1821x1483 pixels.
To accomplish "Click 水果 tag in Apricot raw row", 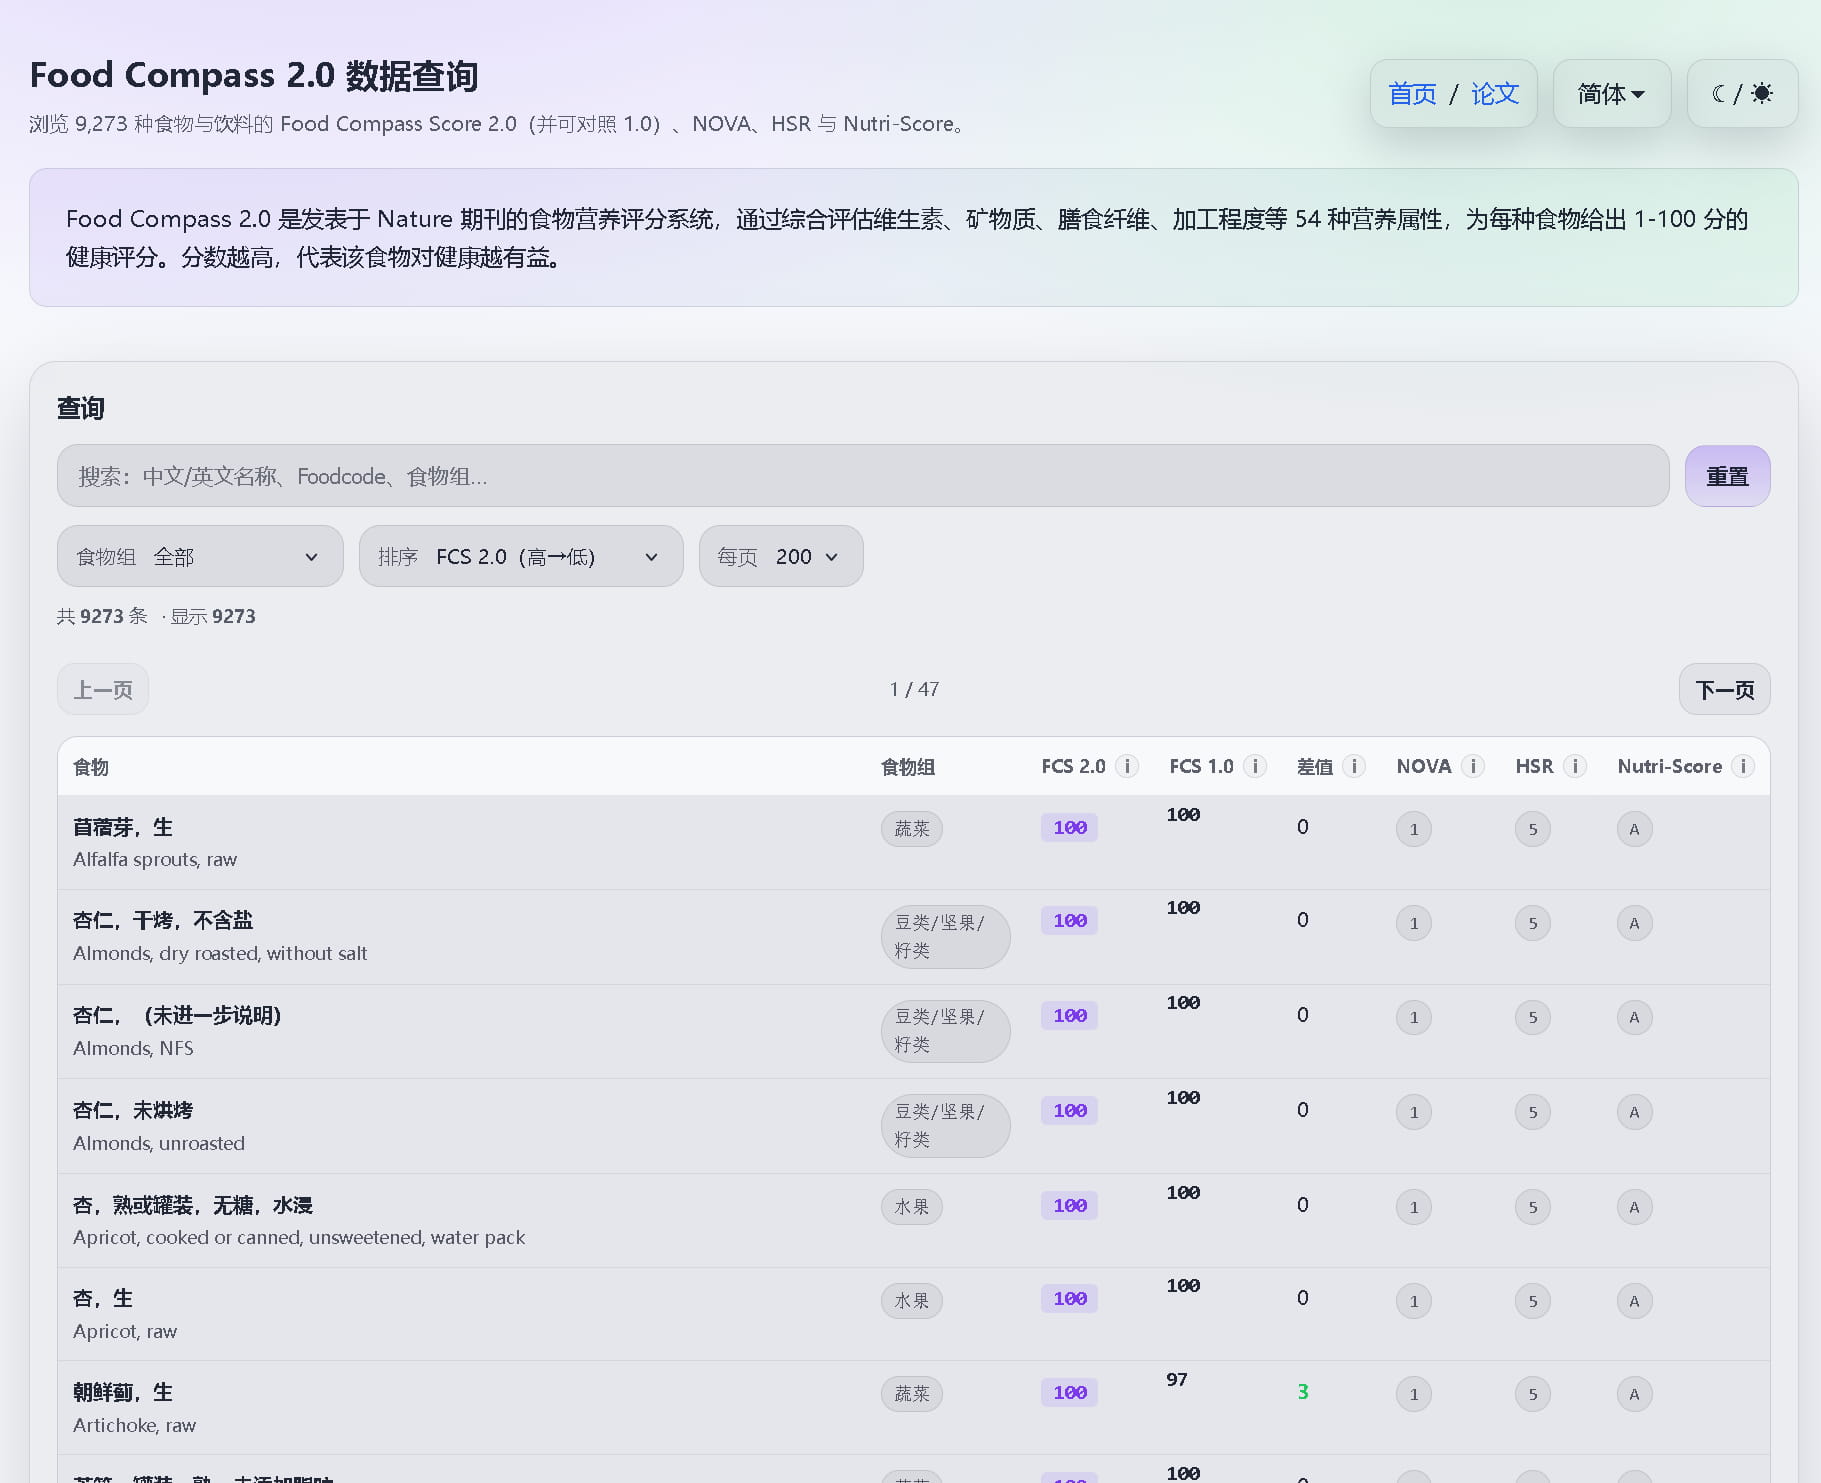I will tap(912, 1301).
